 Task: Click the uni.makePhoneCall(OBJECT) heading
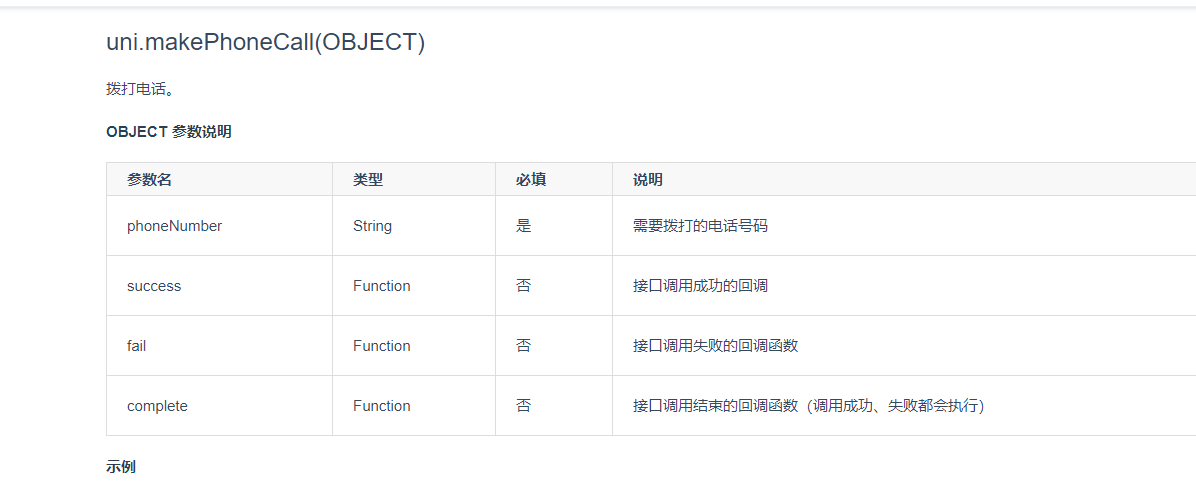pyautogui.click(x=265, y=43)
